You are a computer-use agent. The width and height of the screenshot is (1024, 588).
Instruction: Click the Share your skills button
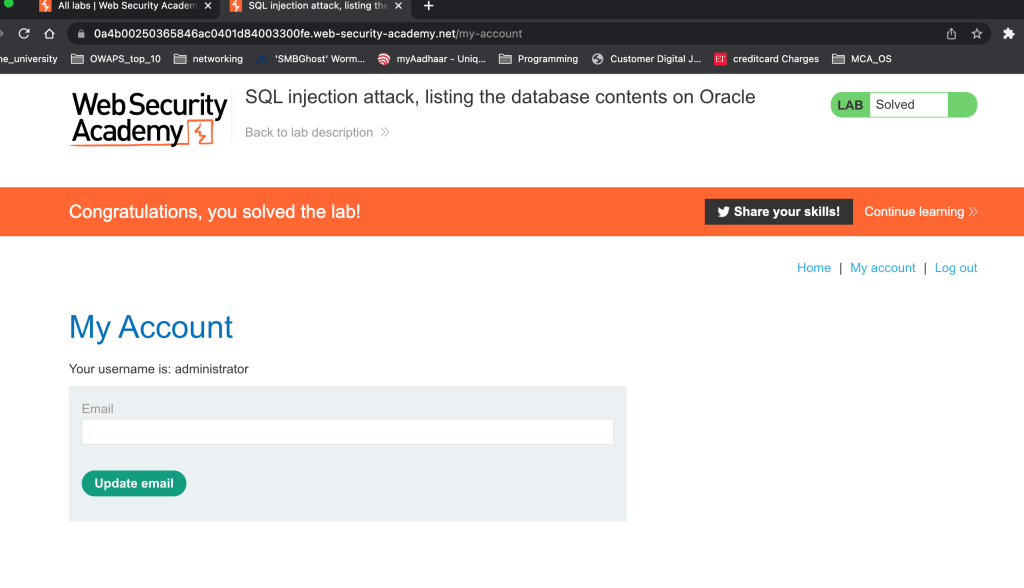tap(778, 212)
